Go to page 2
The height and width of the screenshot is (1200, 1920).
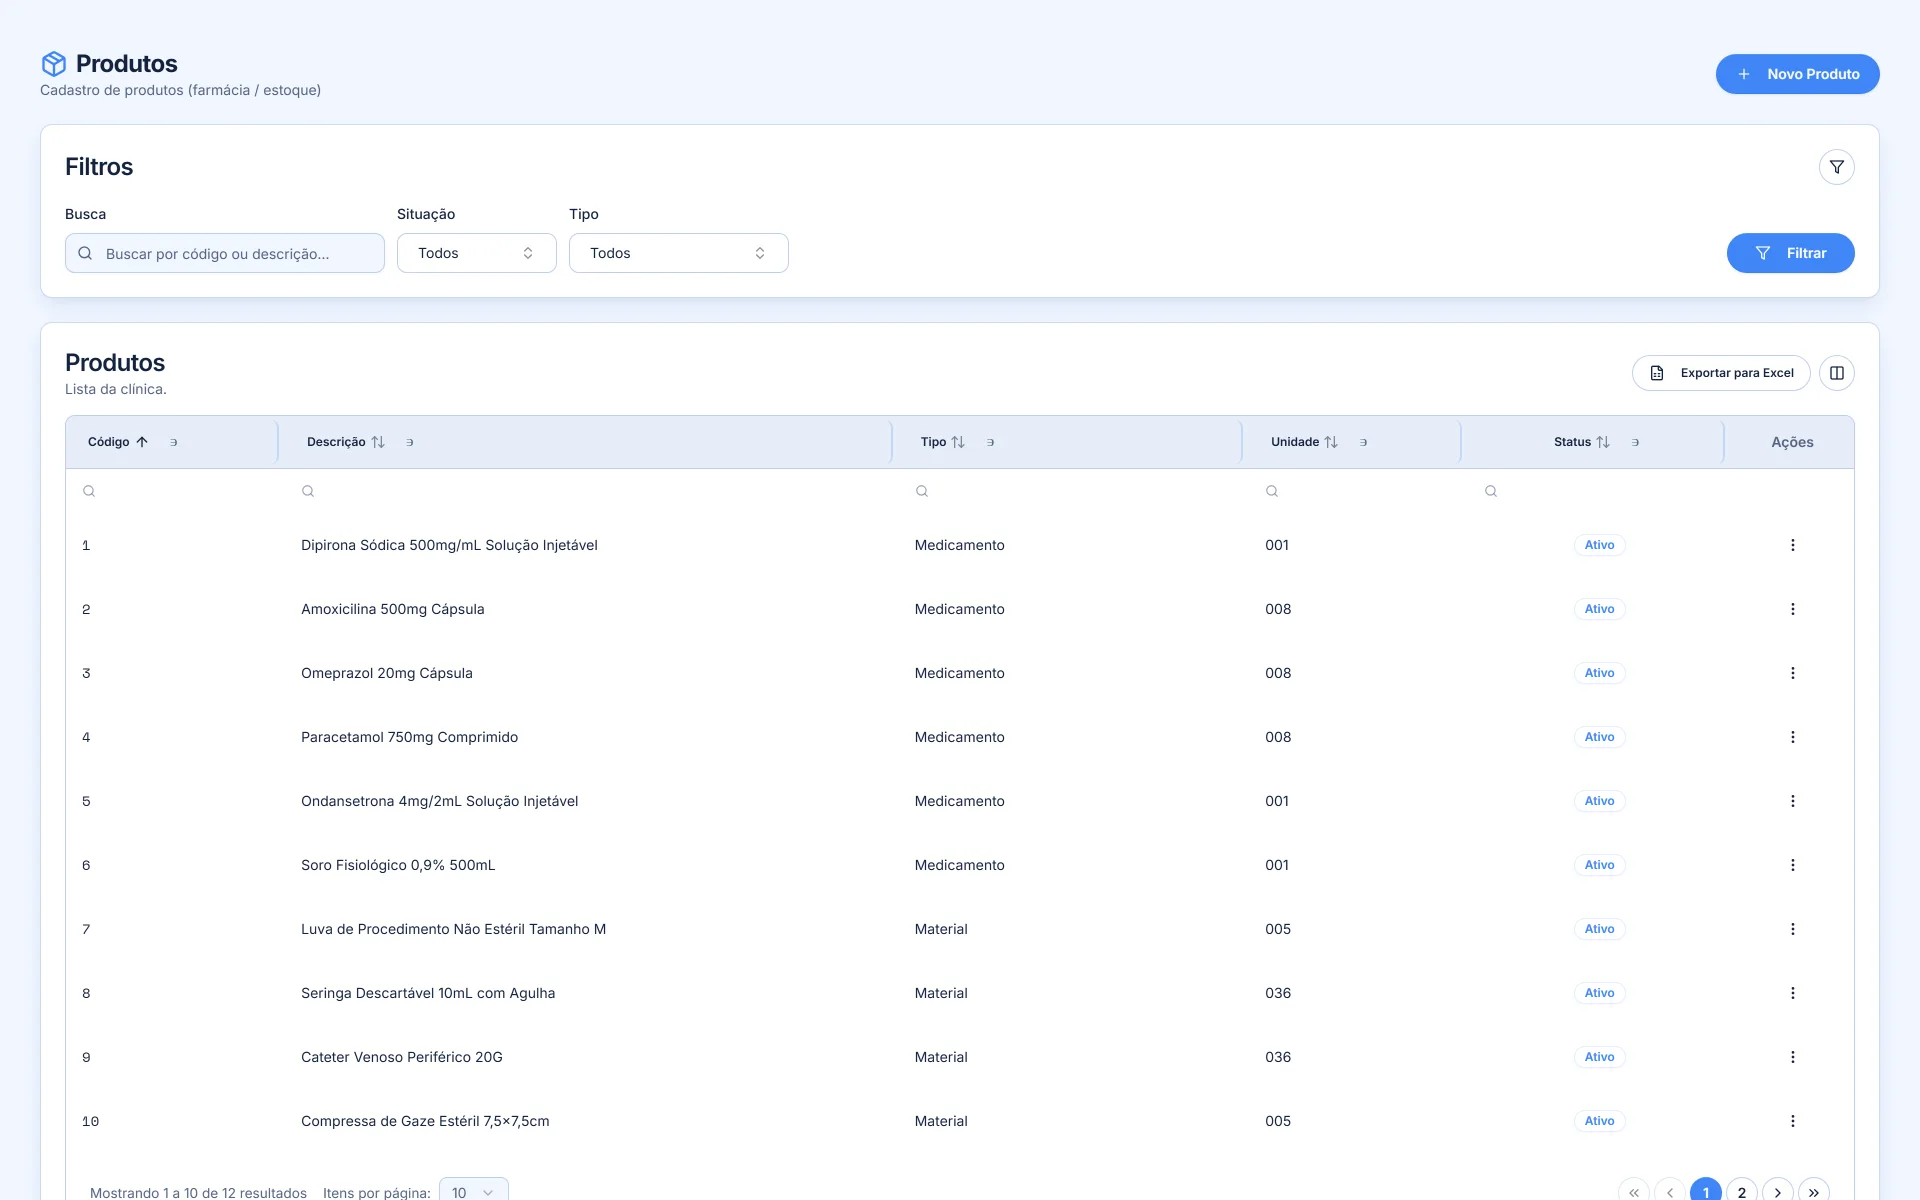[1742, 1191]
